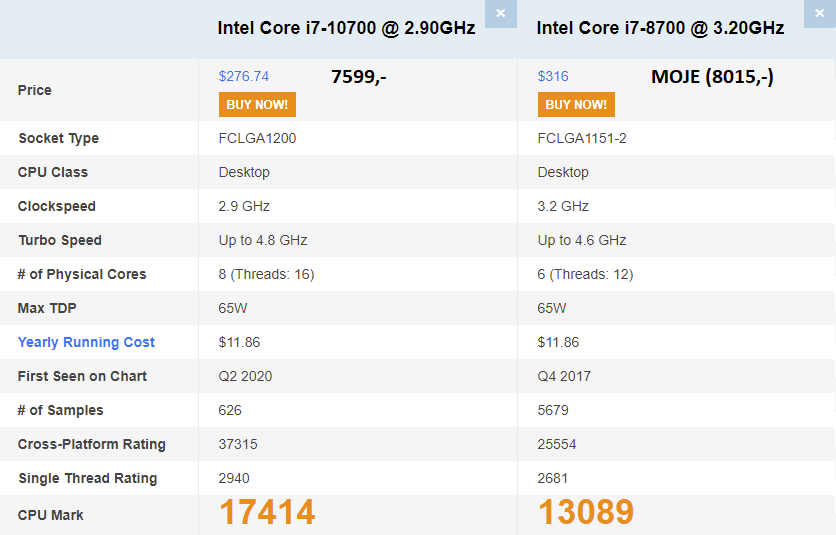
Task: Click the FCLGA1151-2 socket value
Action: (582, 138)
